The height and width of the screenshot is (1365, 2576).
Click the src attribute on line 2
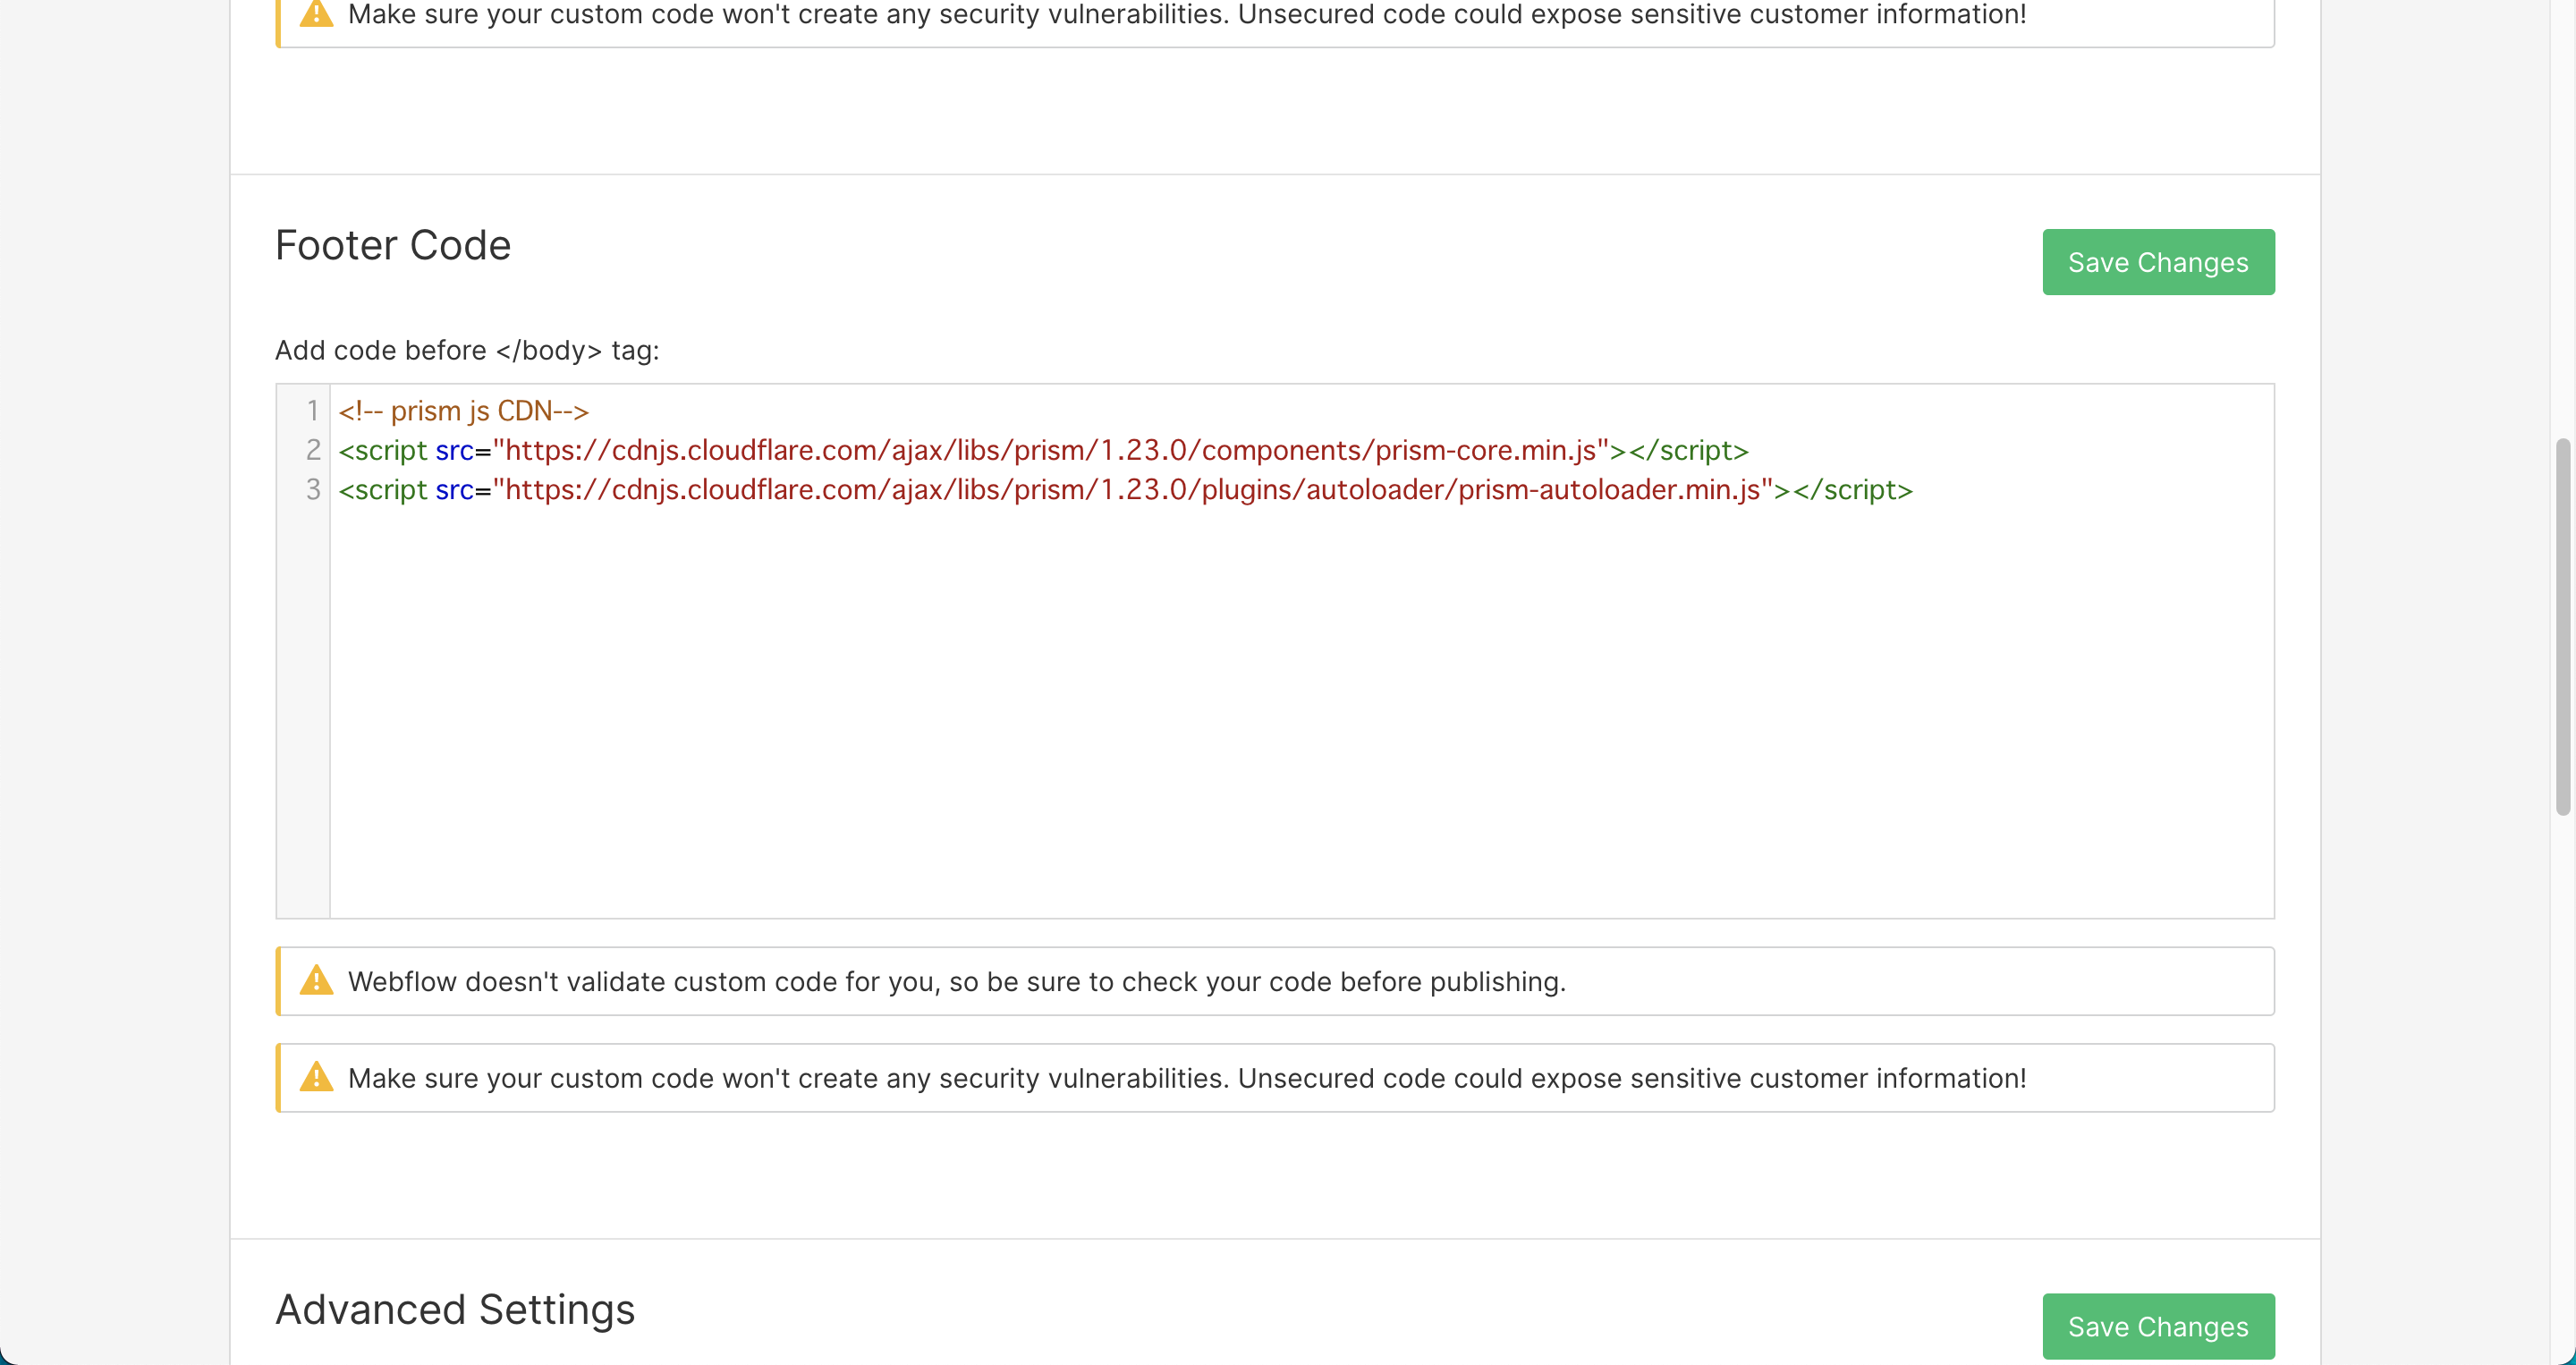point(454,451)
